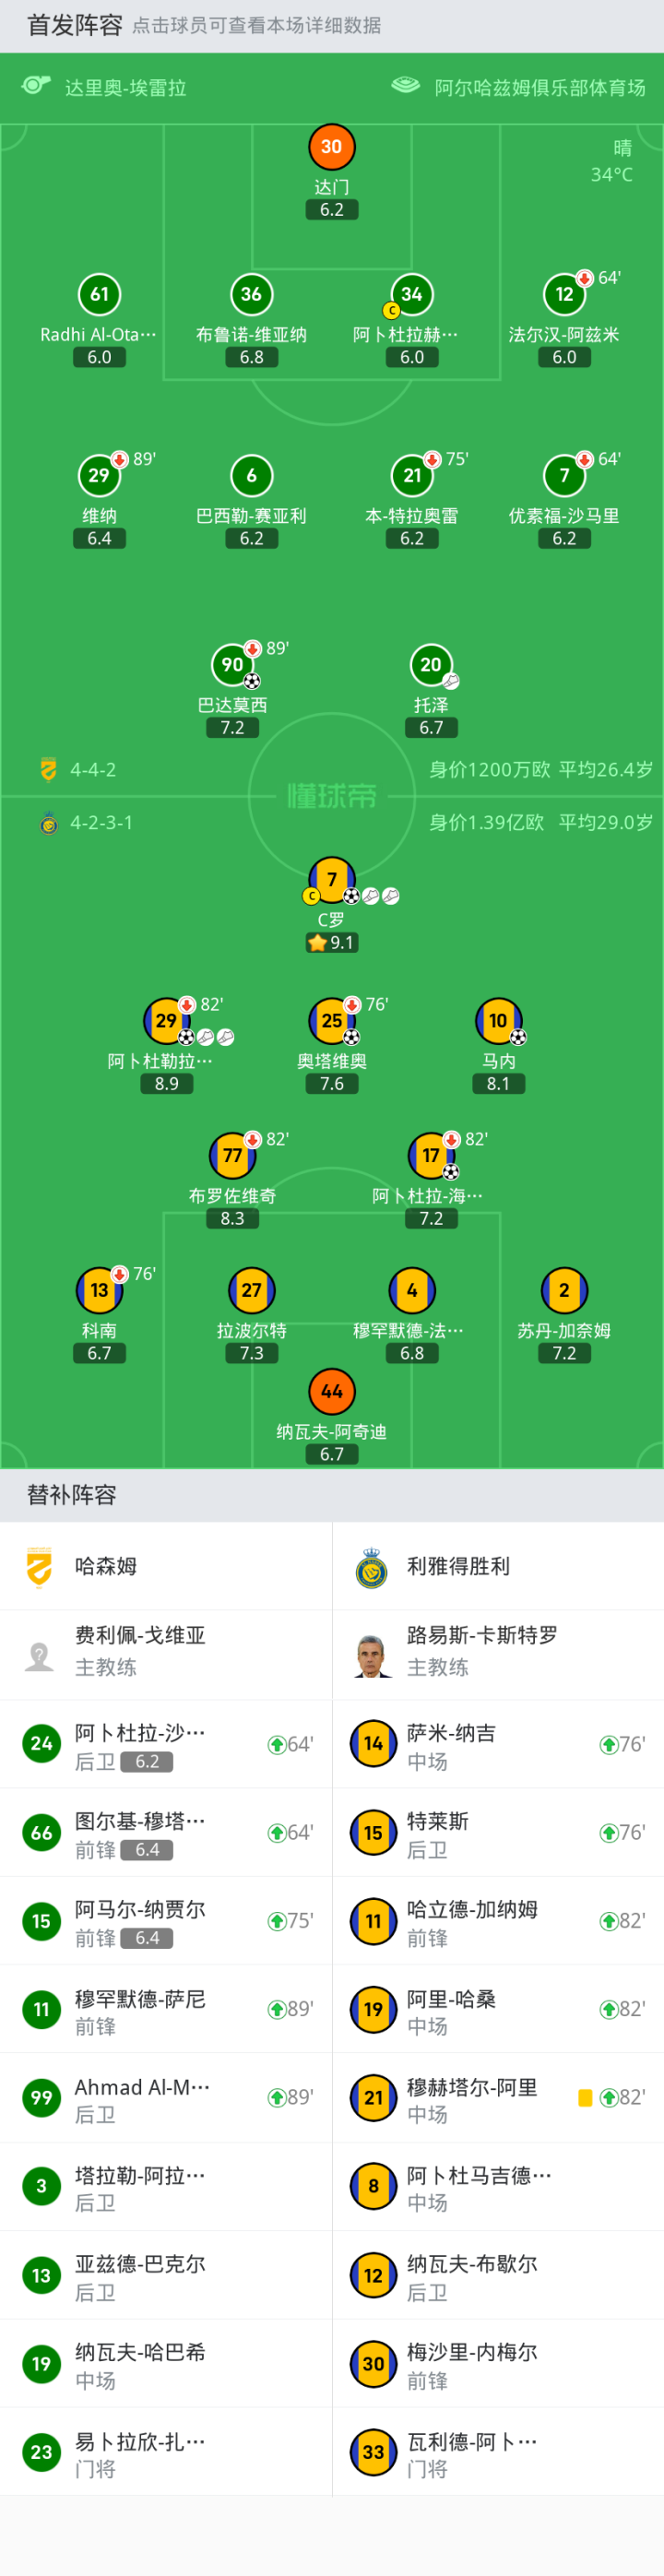664x2576 pixels.
Task: Select goalkeeper 达门 number 30 badge
Action: click(331, 147)
